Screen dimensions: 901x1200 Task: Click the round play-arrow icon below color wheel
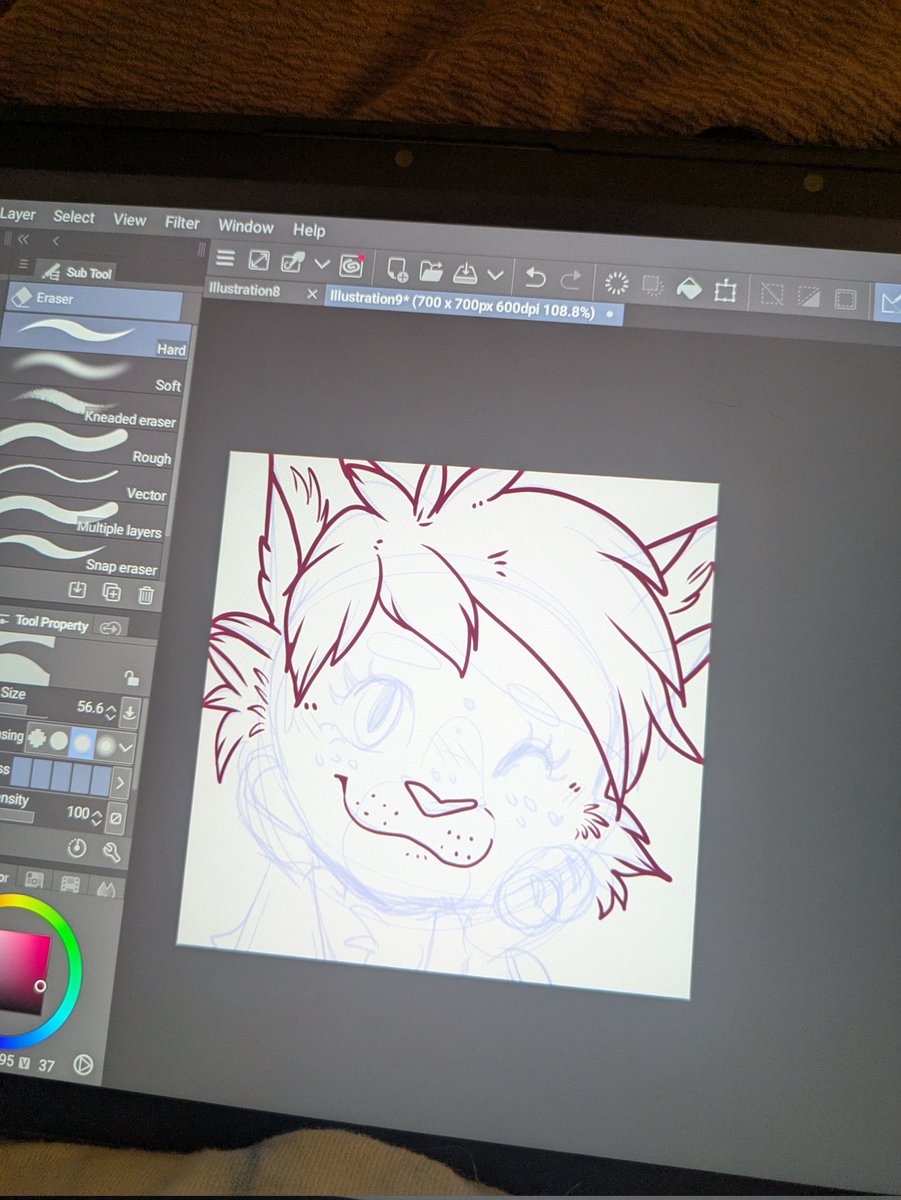83,1065
